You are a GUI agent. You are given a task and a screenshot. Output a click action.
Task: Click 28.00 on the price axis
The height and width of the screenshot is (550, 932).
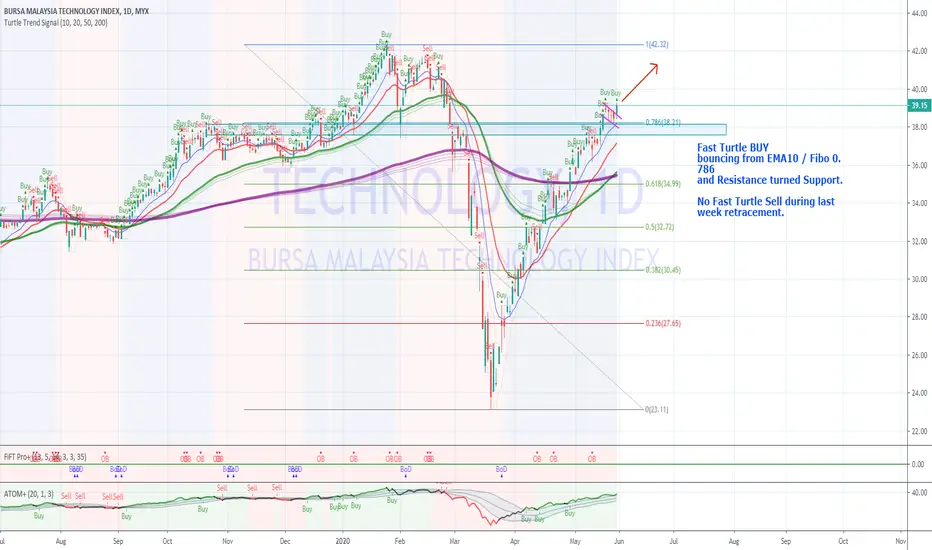(919, 318)
